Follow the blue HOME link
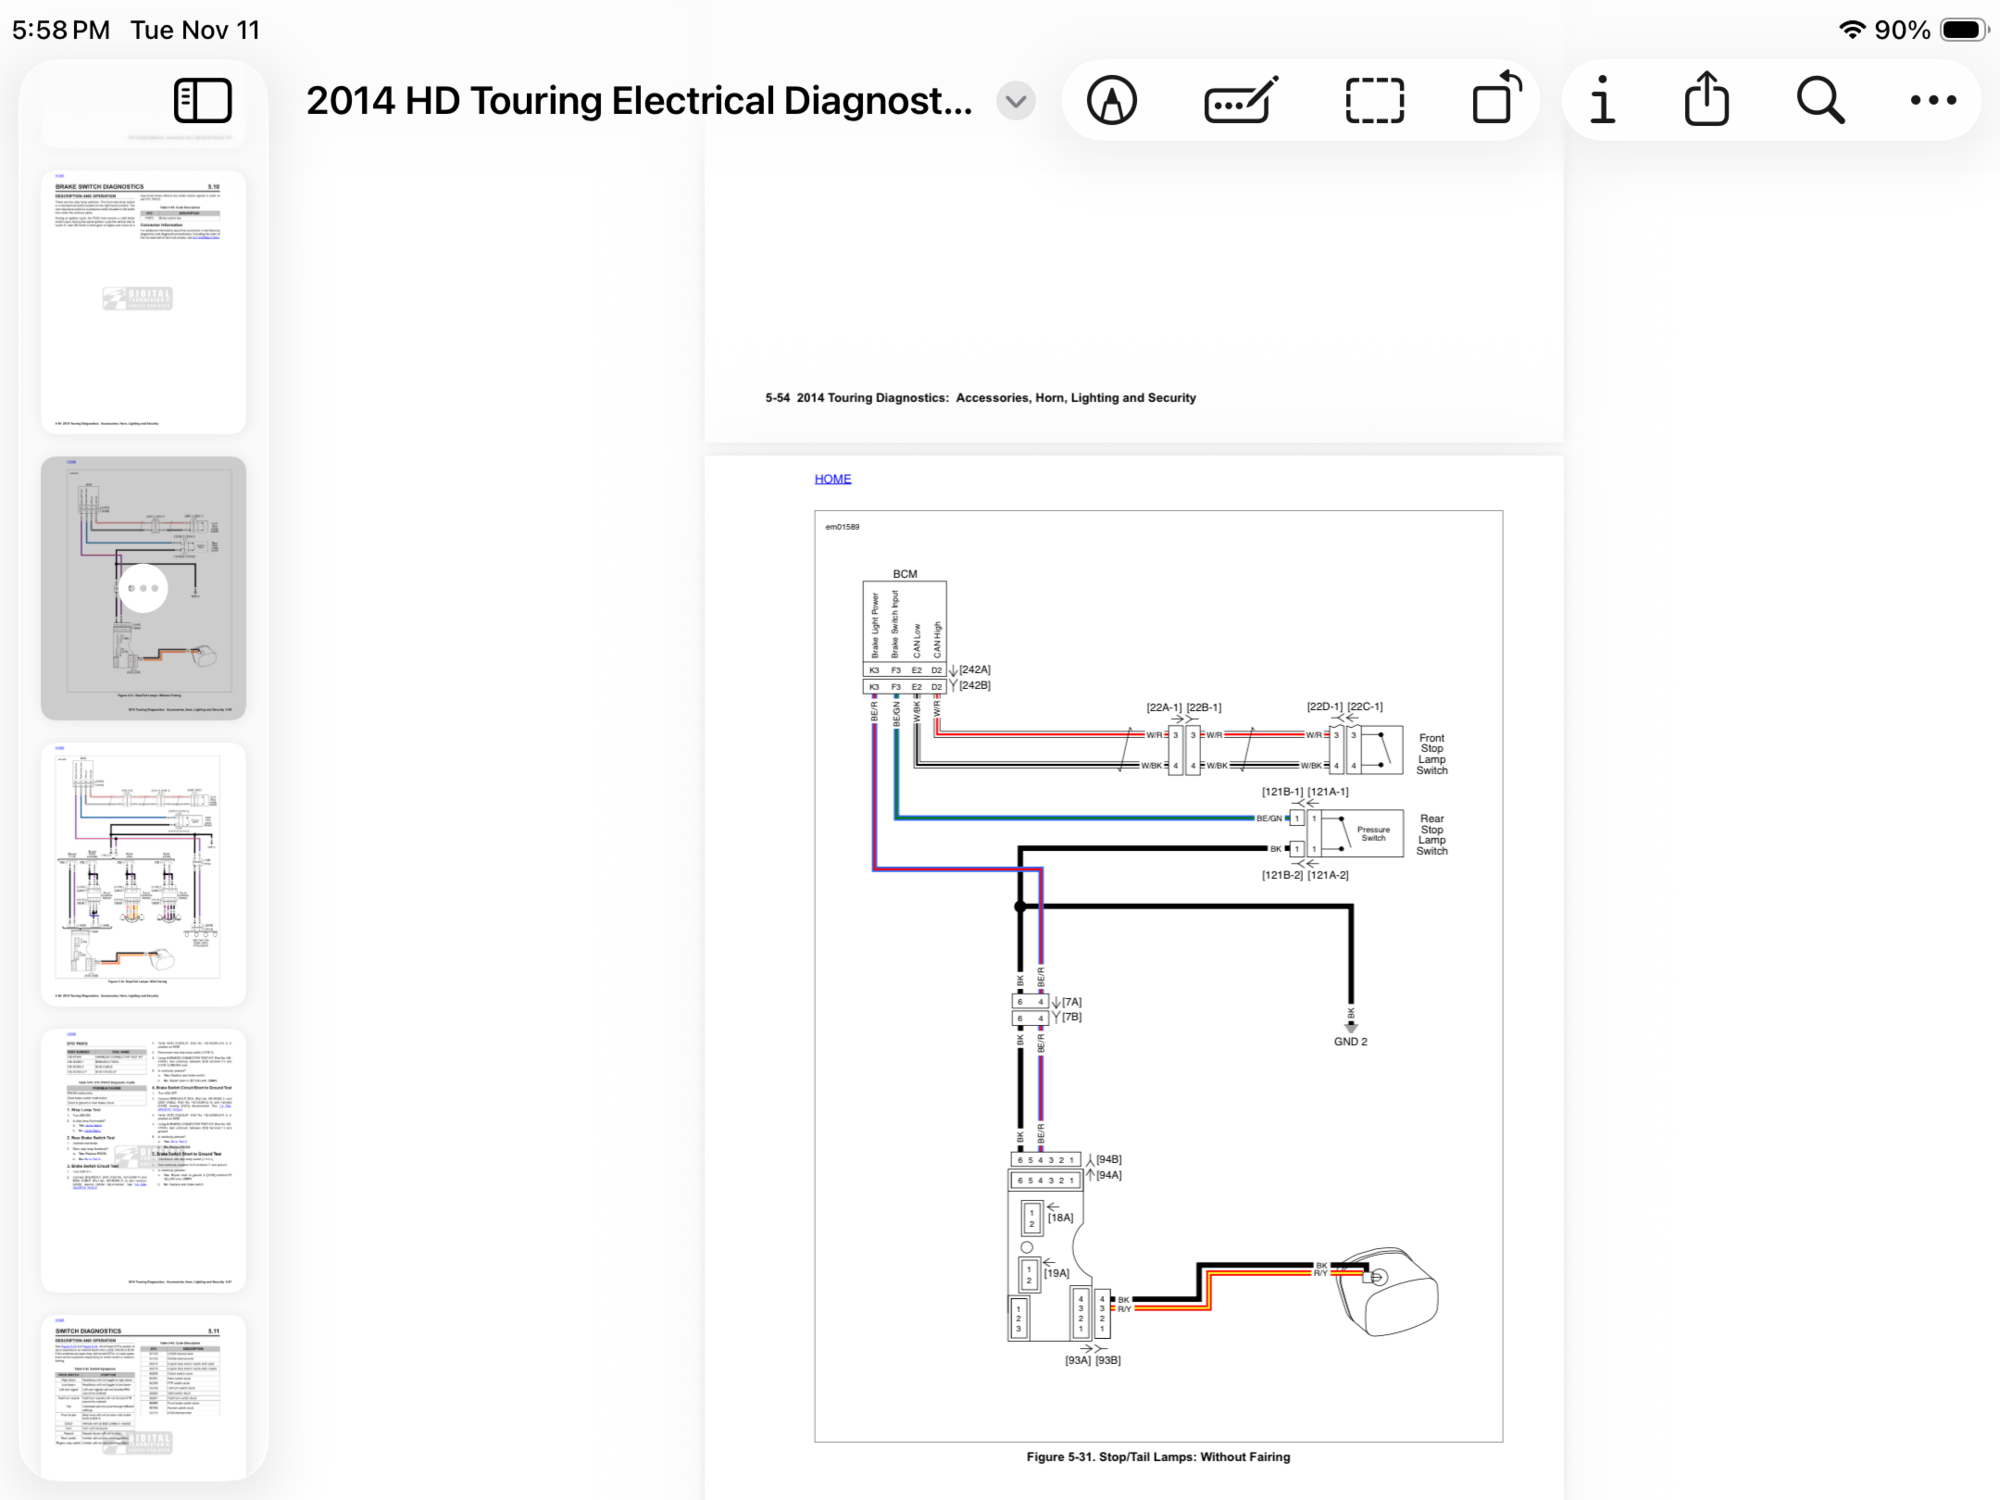 [832, 479]
